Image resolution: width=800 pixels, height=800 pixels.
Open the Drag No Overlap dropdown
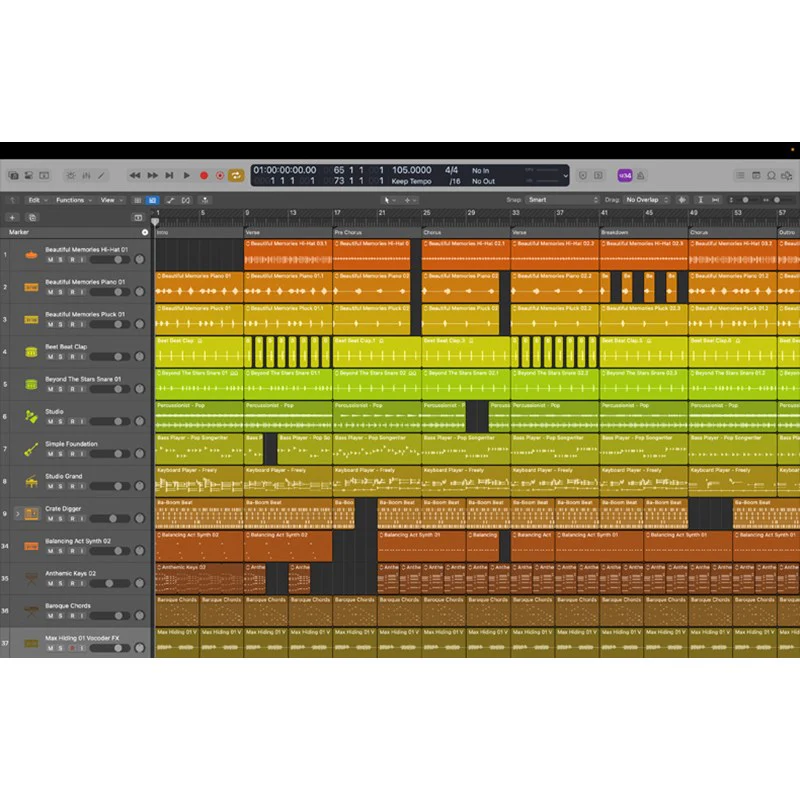click(x=647, y=200)
